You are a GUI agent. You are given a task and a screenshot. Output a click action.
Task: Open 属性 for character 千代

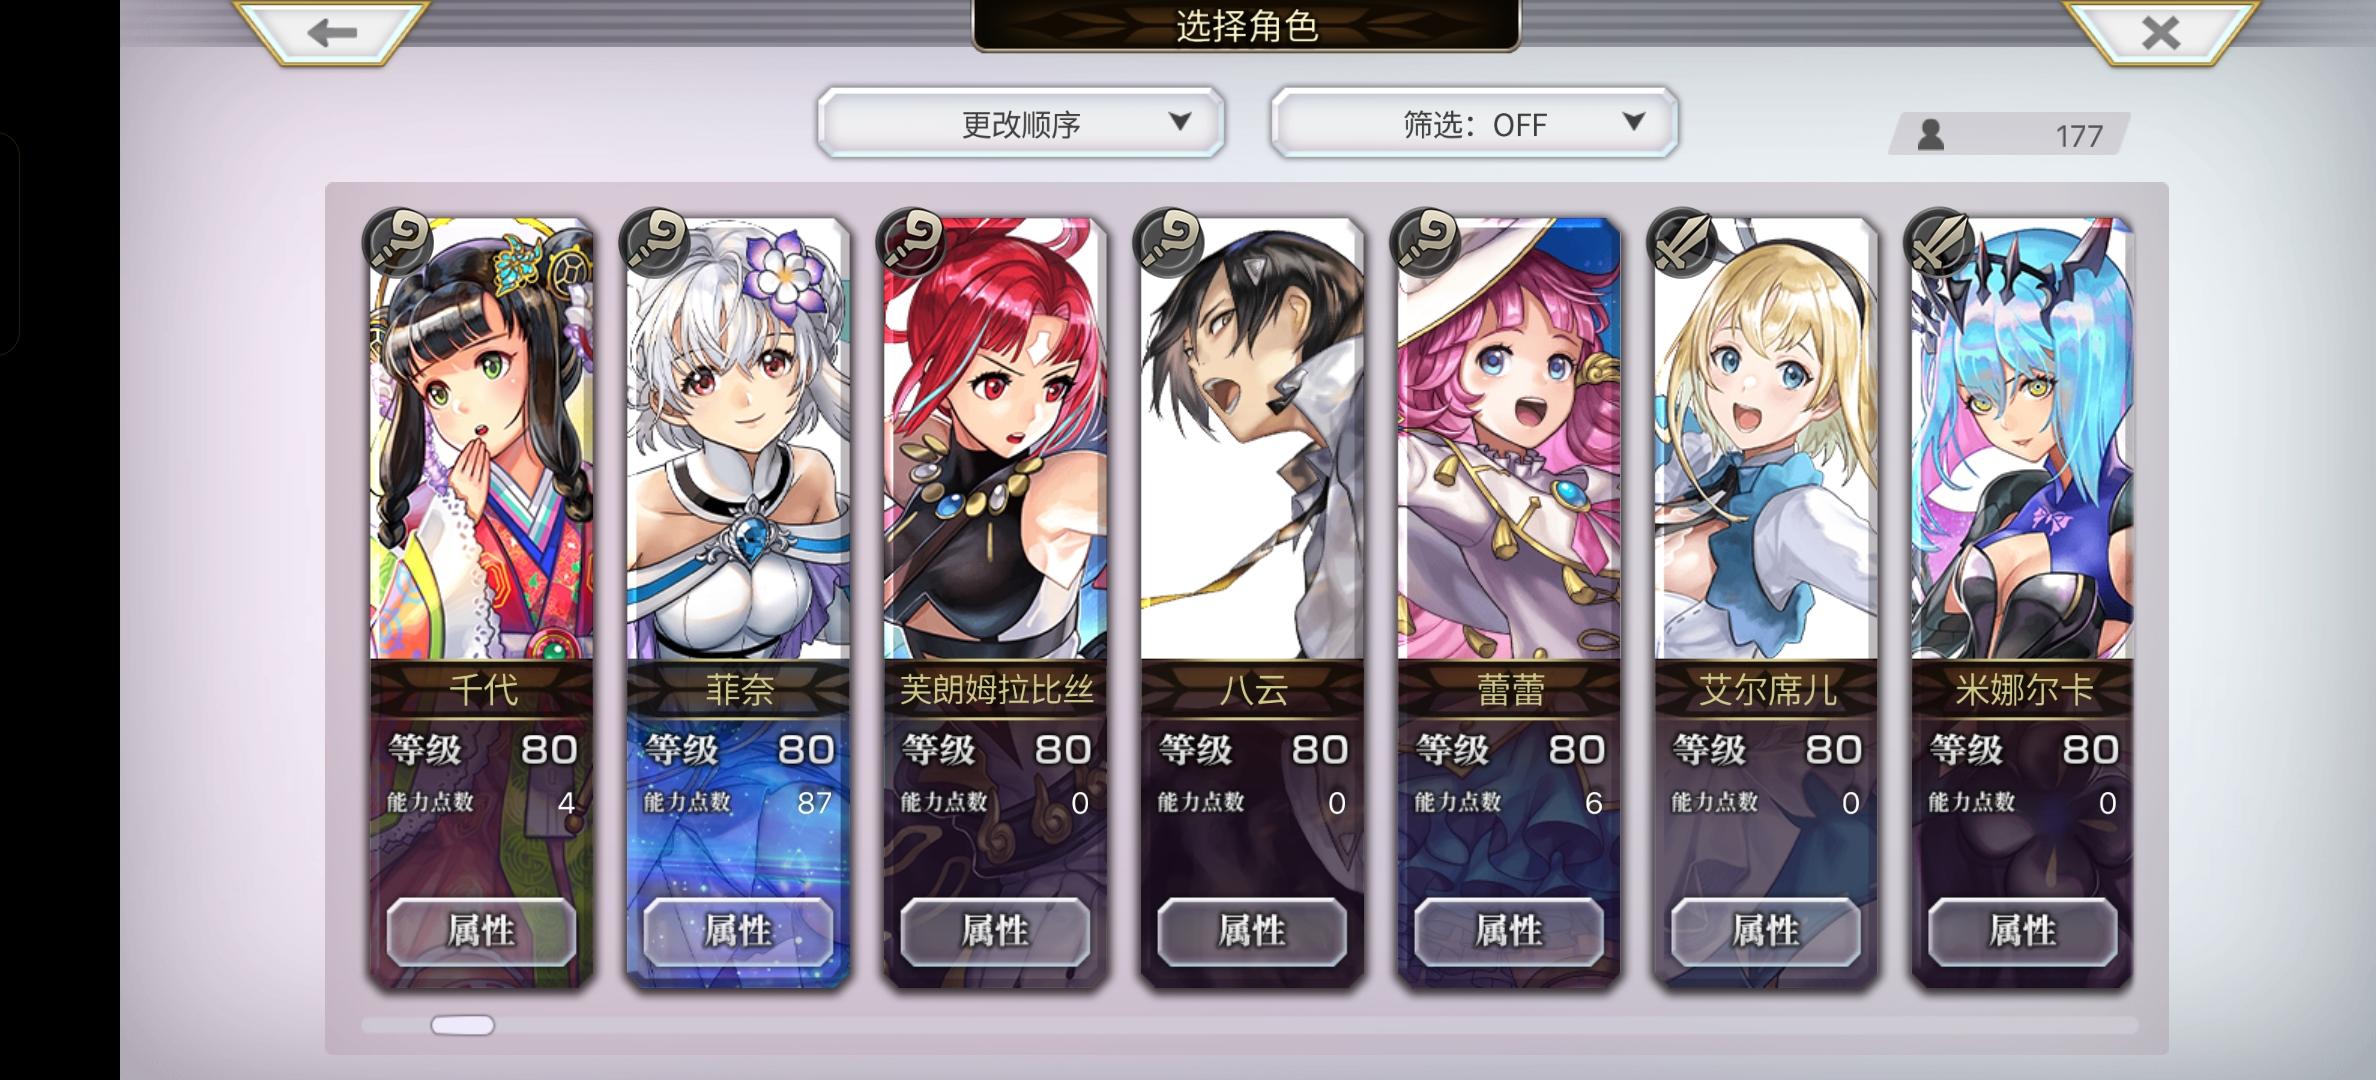coord(481,931)
